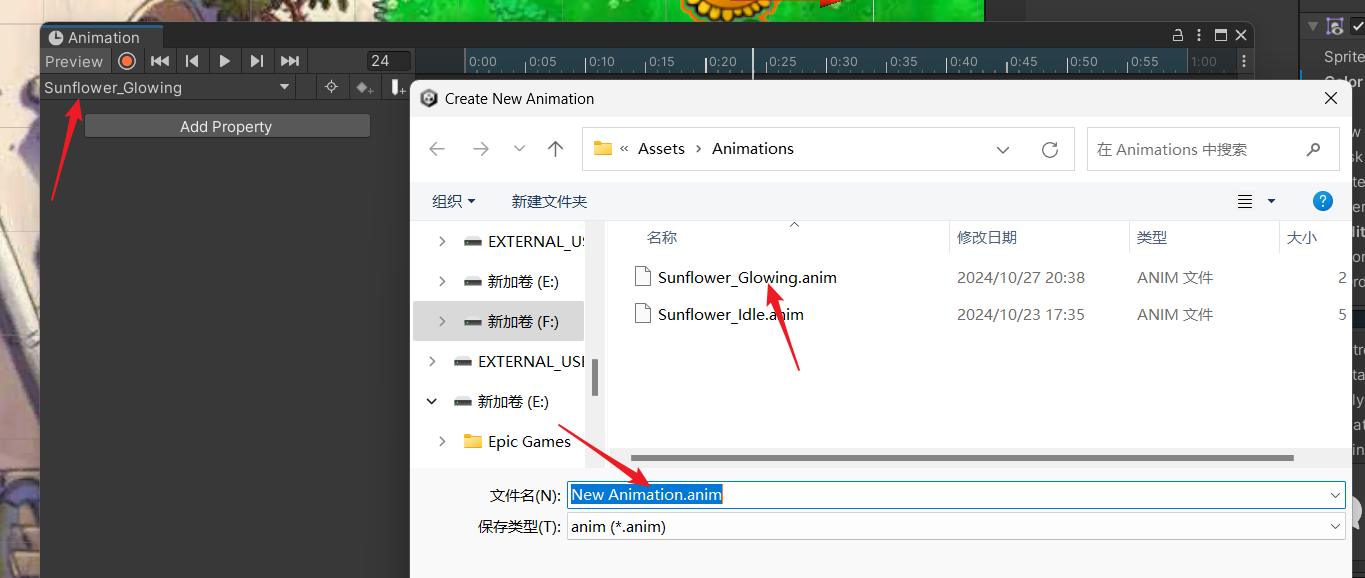Click the 0:25 mark on timeline ruler
This screenshot has height=578, width=1365.
click(782, 61)
